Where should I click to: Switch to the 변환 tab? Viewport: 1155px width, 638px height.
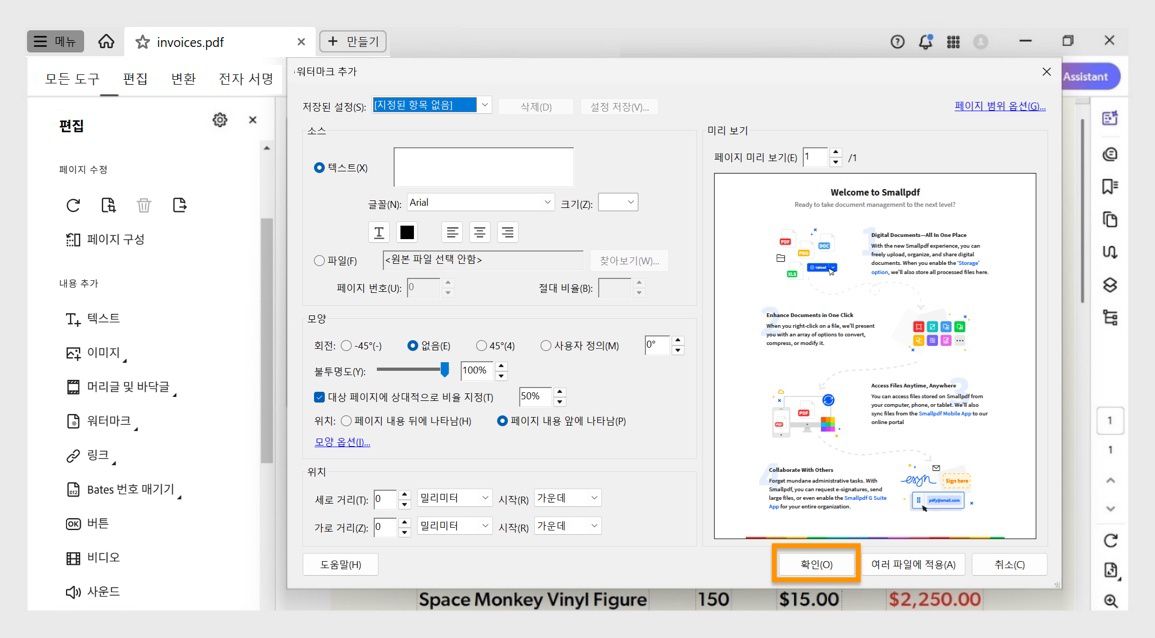[182, 78]
